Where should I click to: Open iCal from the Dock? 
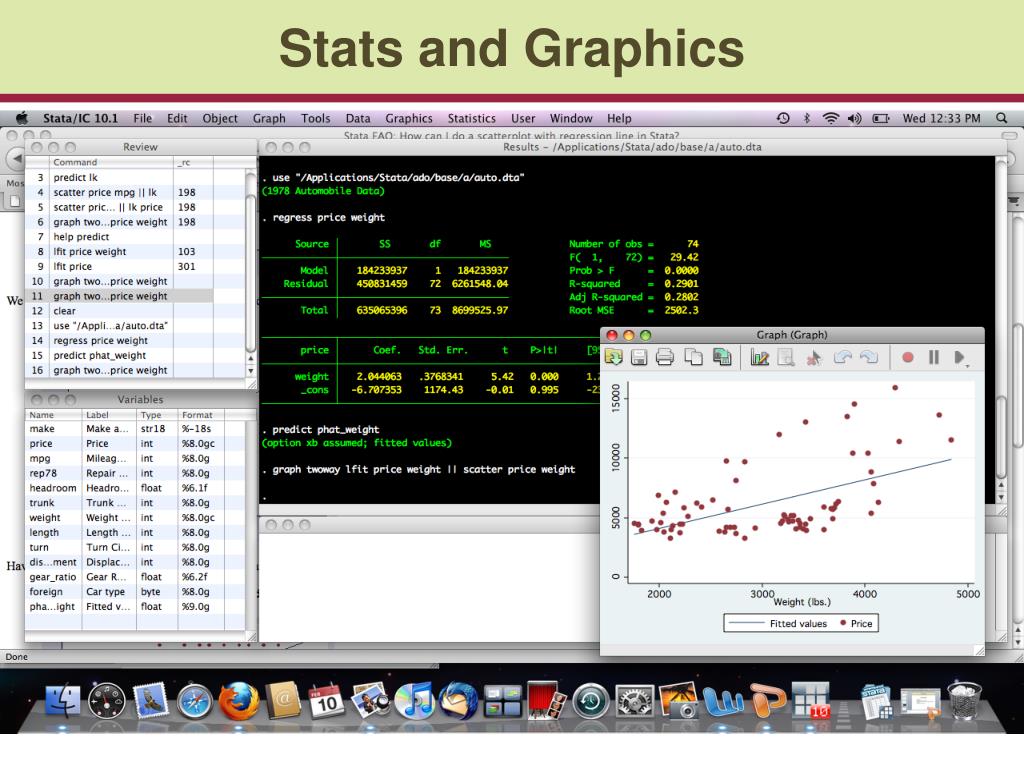(327, 701)
